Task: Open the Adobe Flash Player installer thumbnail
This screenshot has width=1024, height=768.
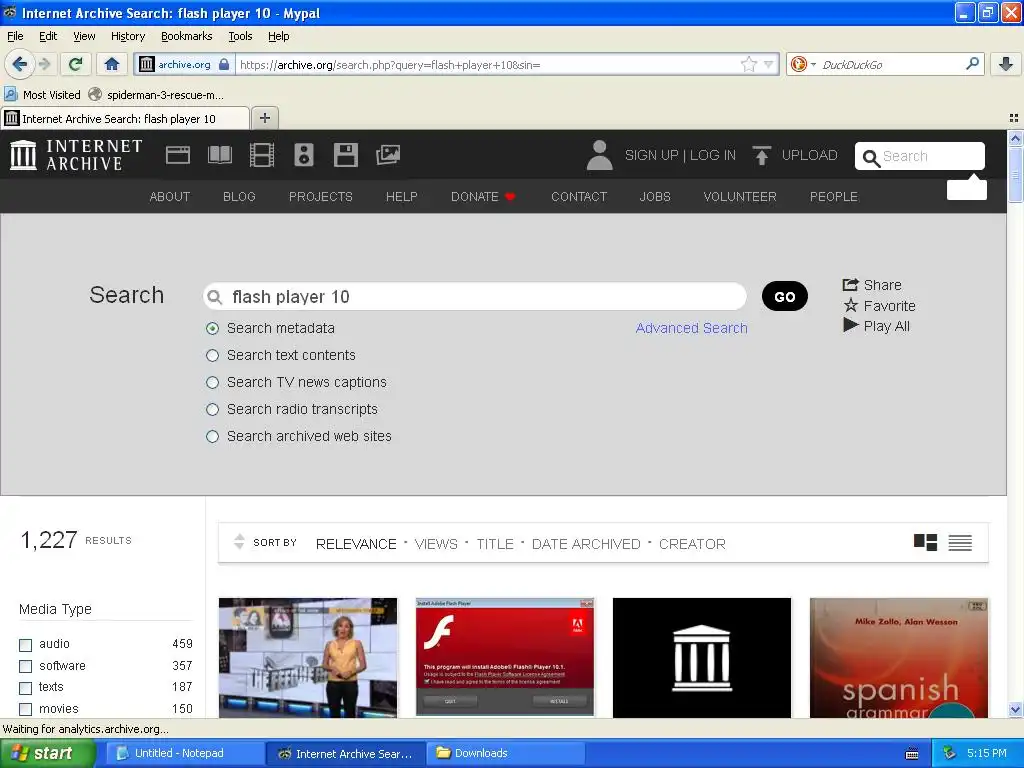Action: point(505,657)
